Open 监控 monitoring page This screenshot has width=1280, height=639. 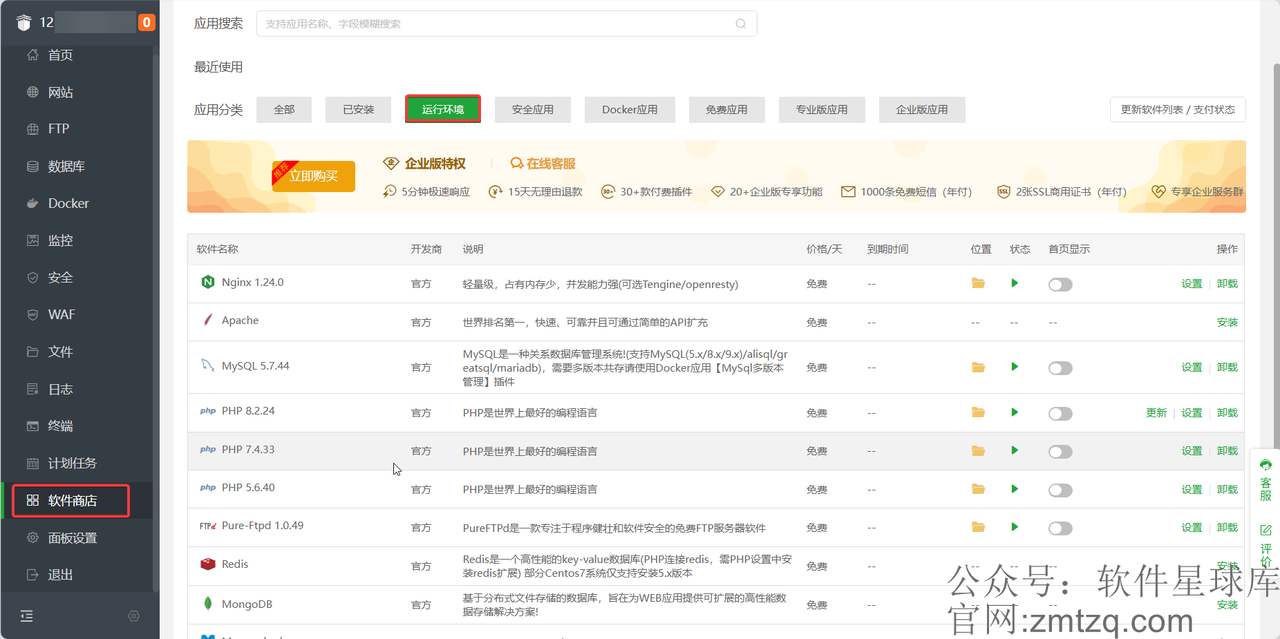tap(60, 240)
